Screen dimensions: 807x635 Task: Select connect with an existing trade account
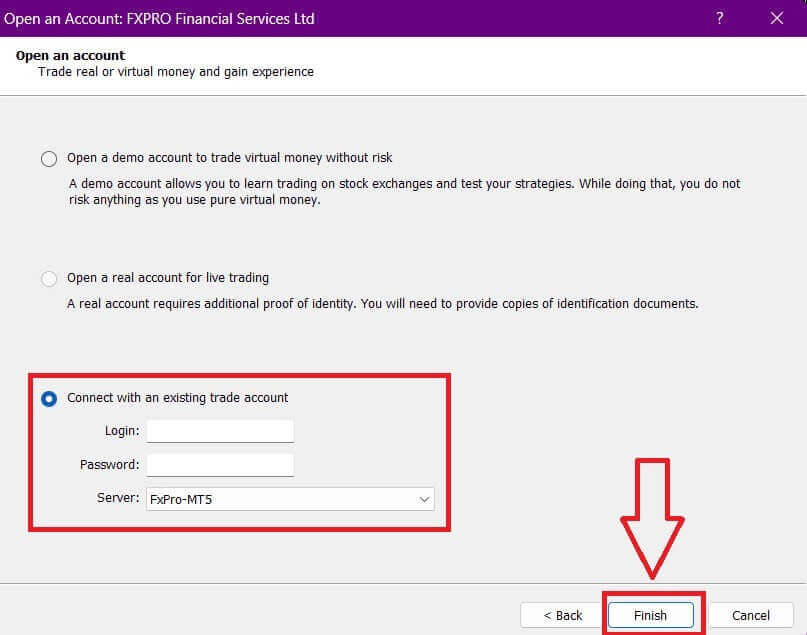(x=48, y=398)
